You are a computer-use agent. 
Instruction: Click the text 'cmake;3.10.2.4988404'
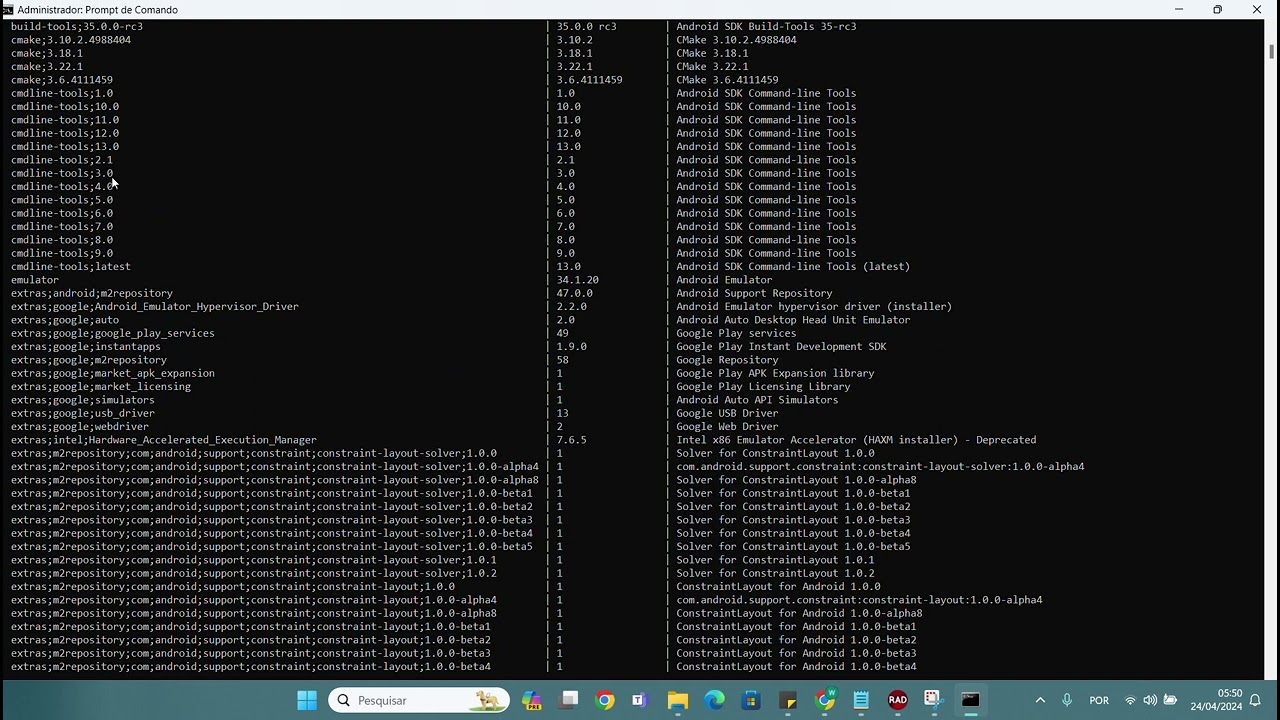[x=71, y=40]
